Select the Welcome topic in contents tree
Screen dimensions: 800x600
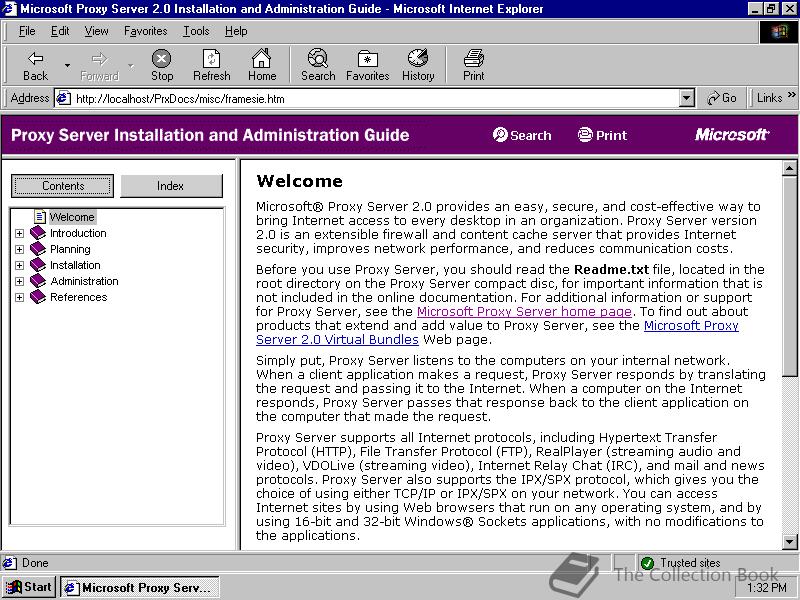pyautogui.click(x=72, y=217)
